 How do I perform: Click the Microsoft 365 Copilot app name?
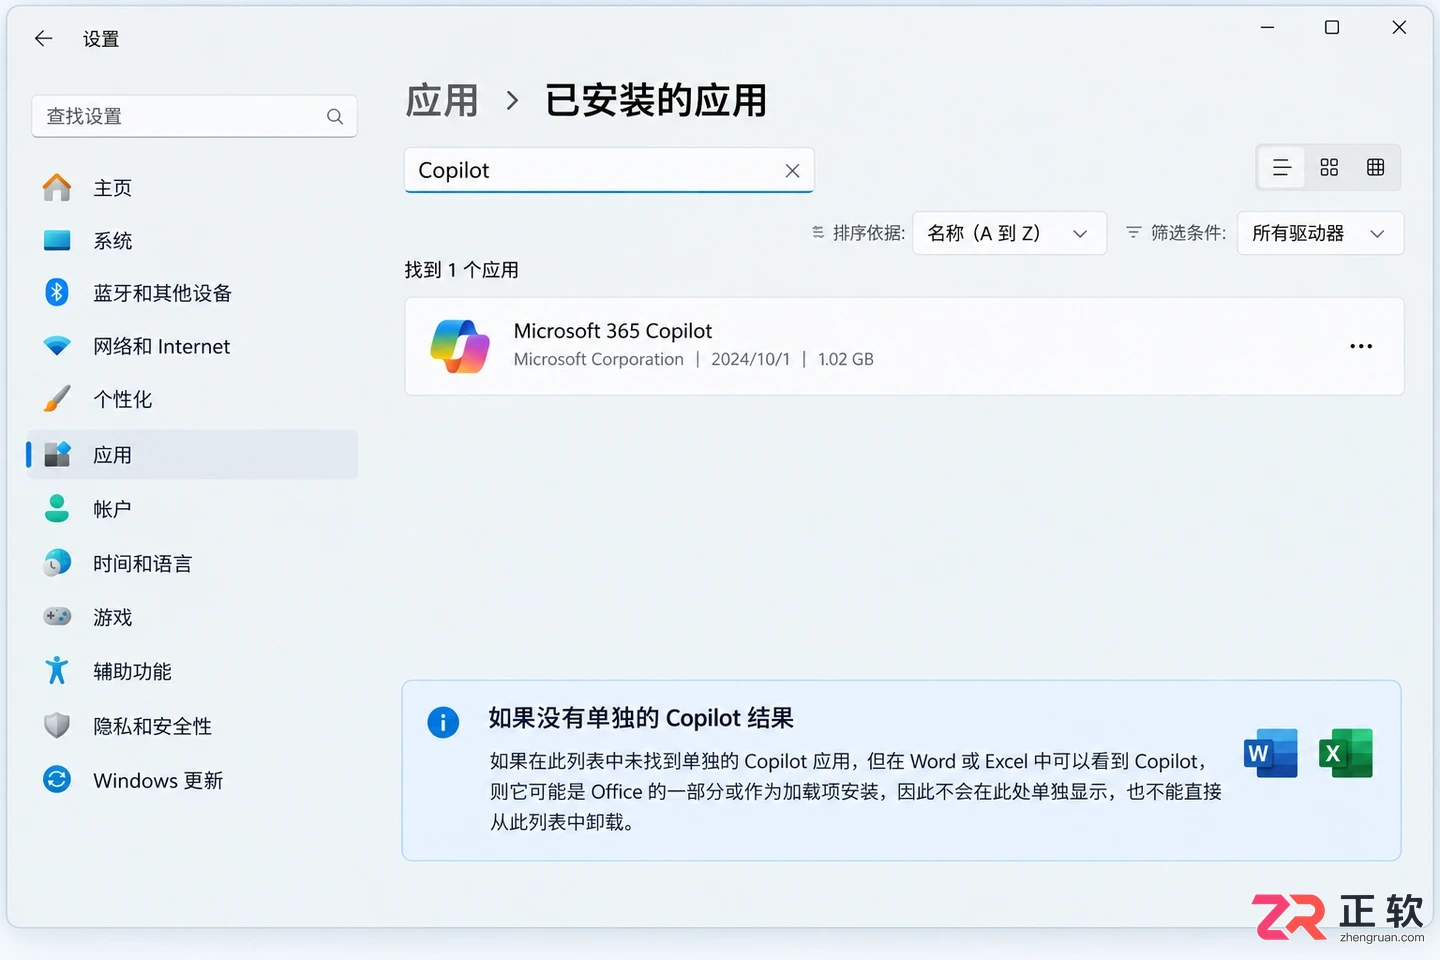[x=613, y=331]
